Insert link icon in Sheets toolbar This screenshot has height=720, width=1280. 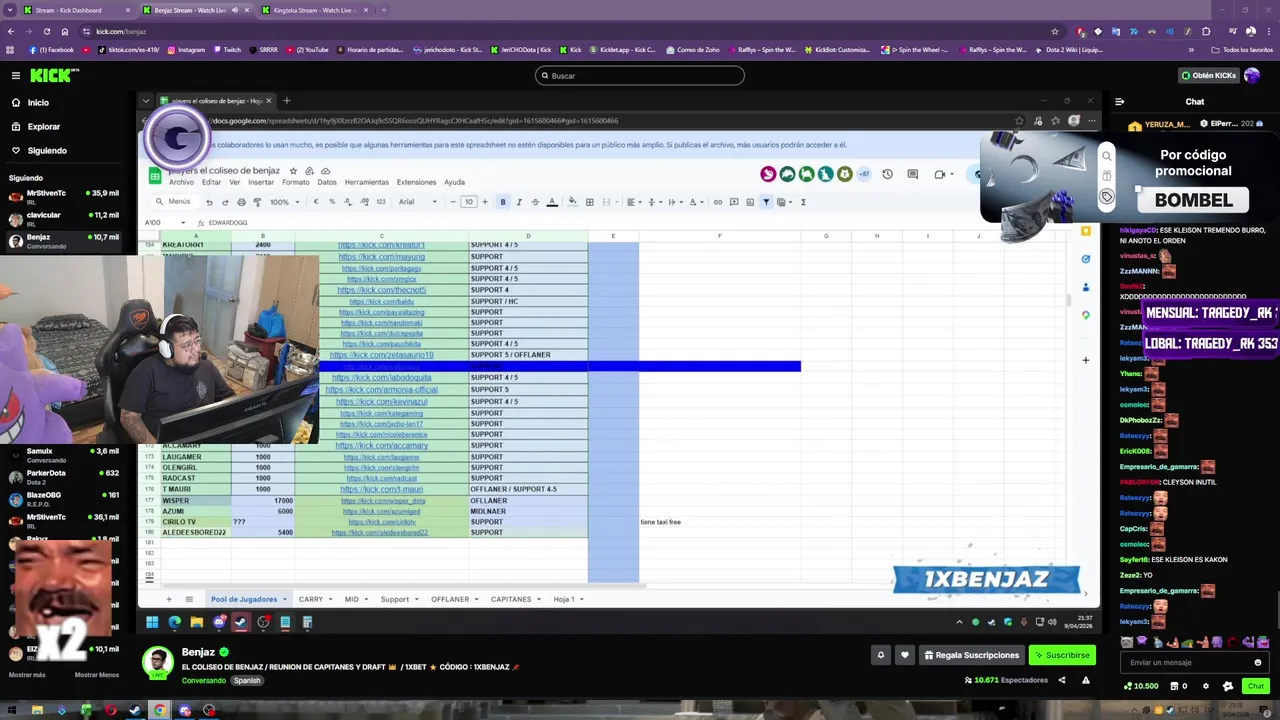pyautogui.click(x=717, y=202)
